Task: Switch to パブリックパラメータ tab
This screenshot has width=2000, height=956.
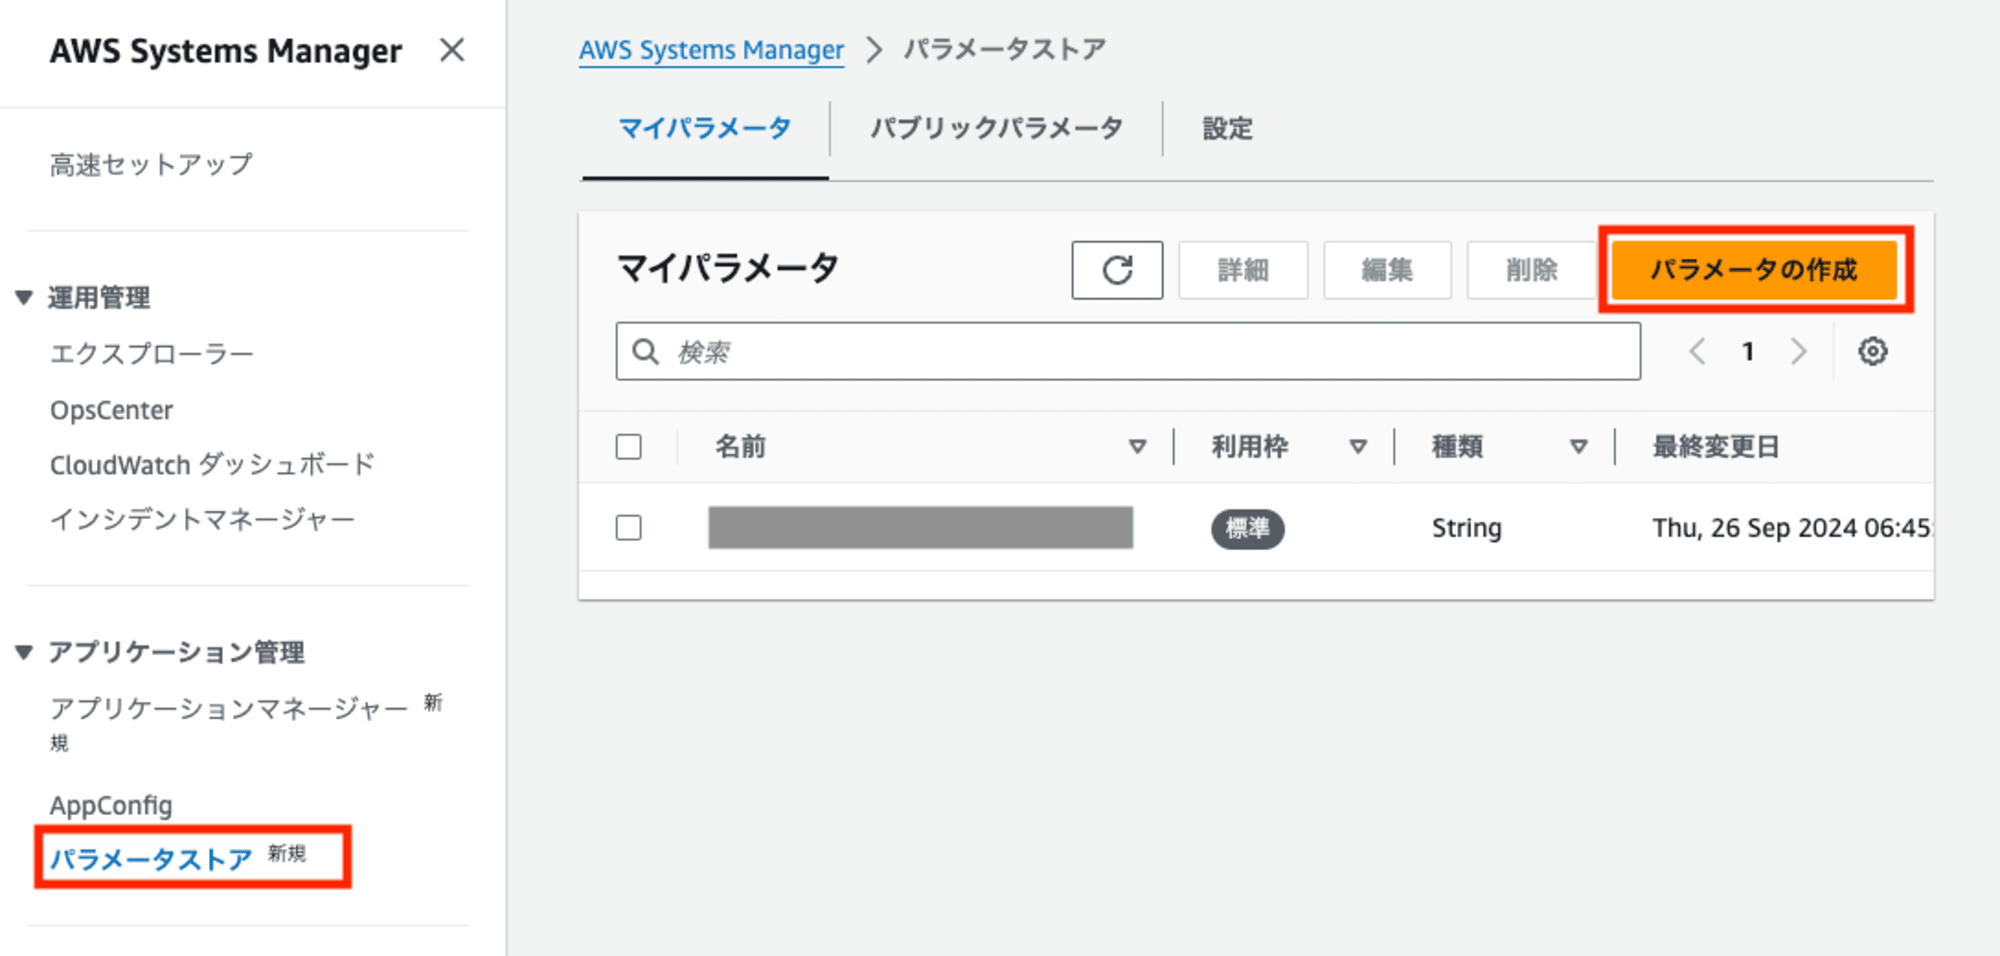Action: [996, 129]
